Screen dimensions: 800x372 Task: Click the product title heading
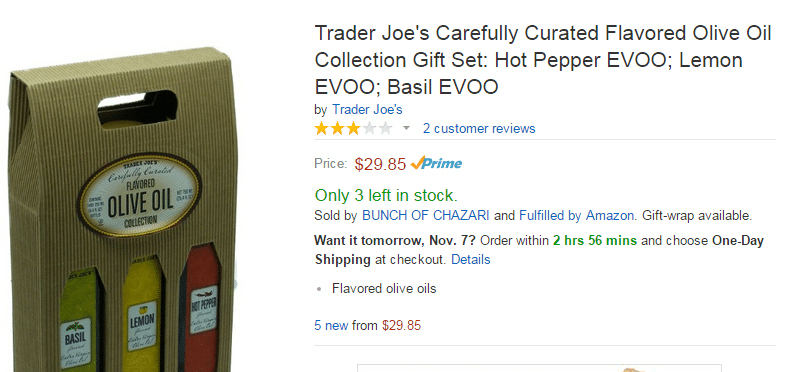click(543, 60)
